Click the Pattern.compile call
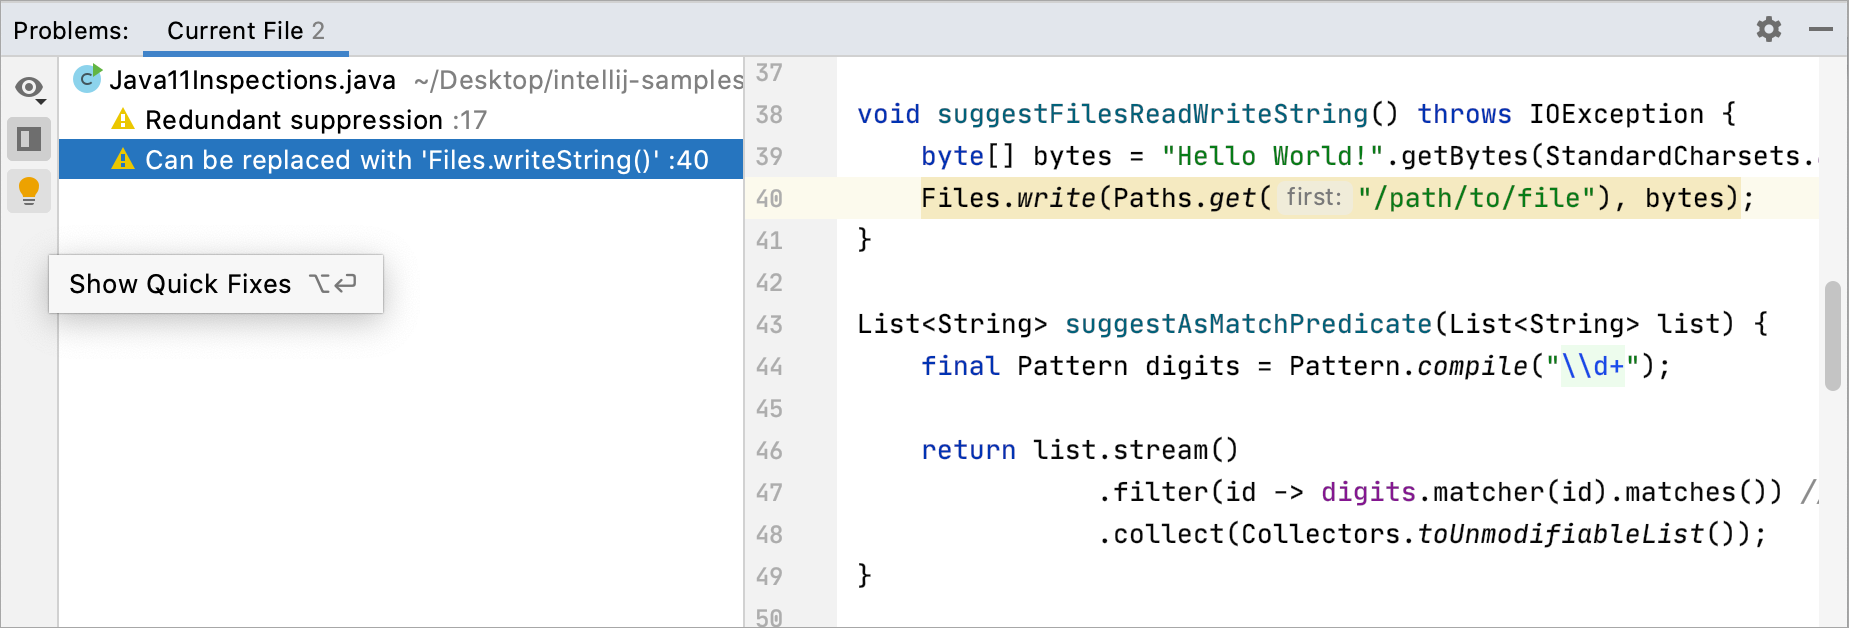The height and width of the screenshot is (628, 1849). pyautogui.click(x=1408, y=366)
